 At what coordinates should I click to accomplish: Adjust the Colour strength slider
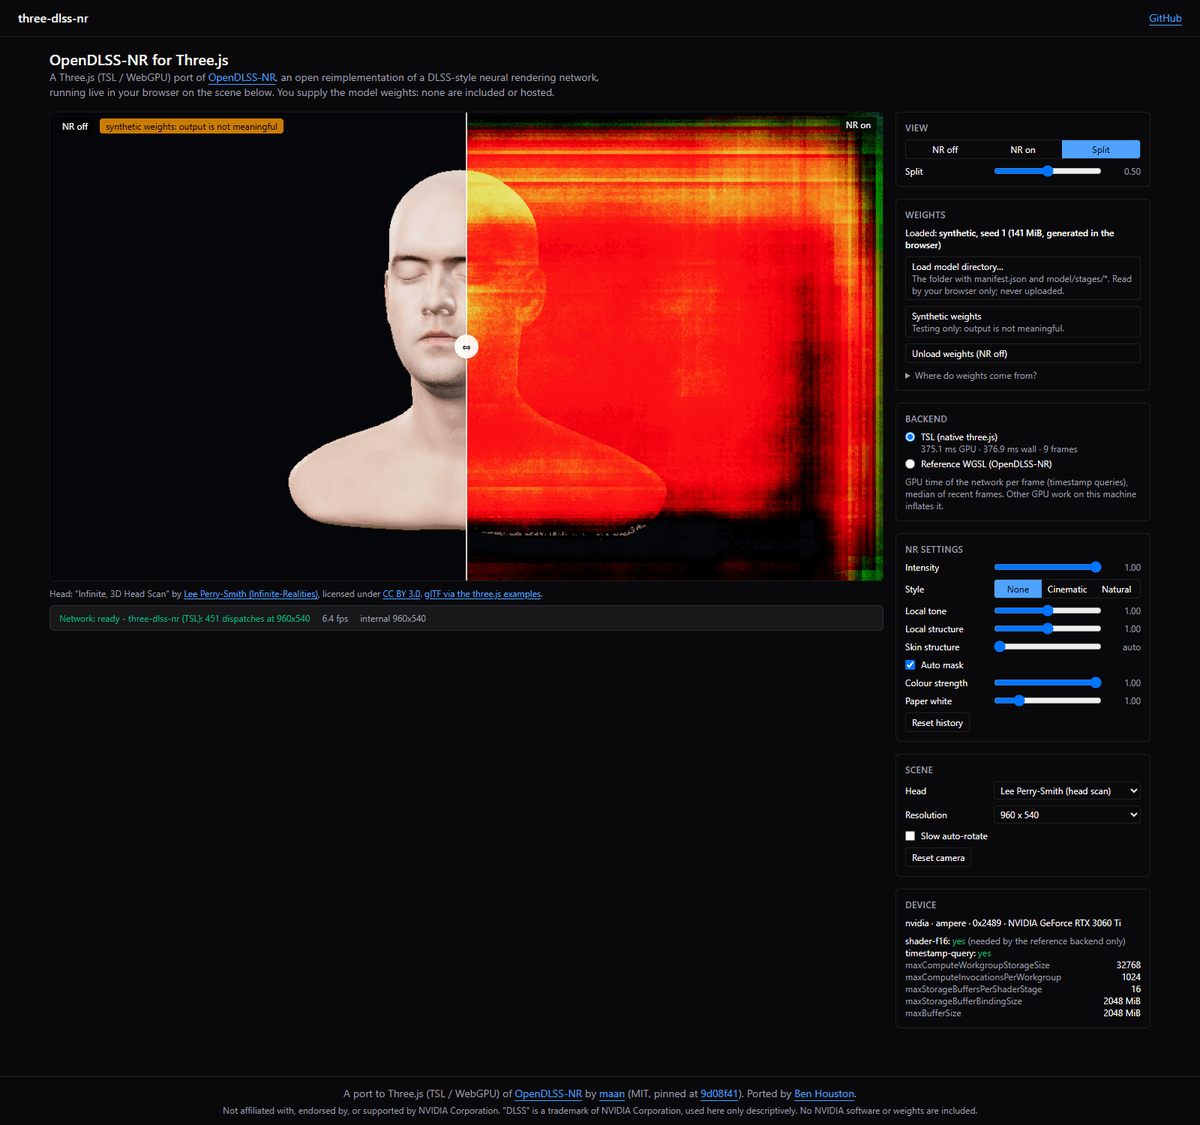coord(1047,683)
